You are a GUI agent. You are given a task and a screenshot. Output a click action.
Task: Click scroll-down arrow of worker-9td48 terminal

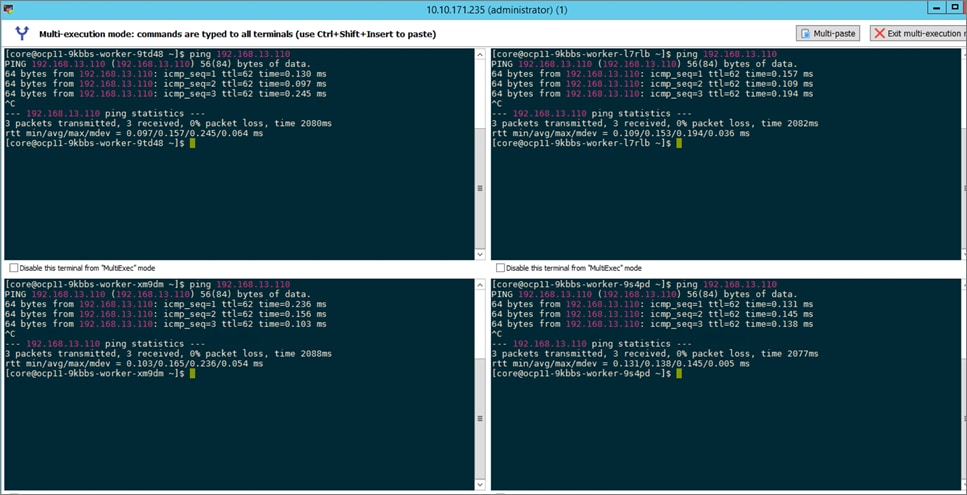480,254
